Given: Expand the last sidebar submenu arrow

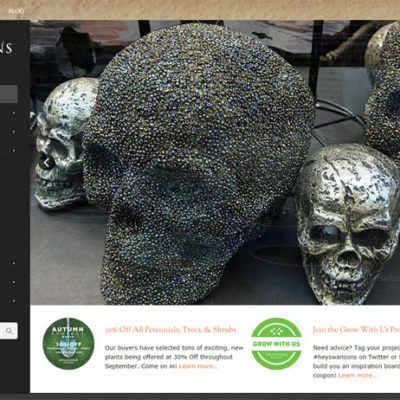Looking at the screenshot, I should pos(14,301).
